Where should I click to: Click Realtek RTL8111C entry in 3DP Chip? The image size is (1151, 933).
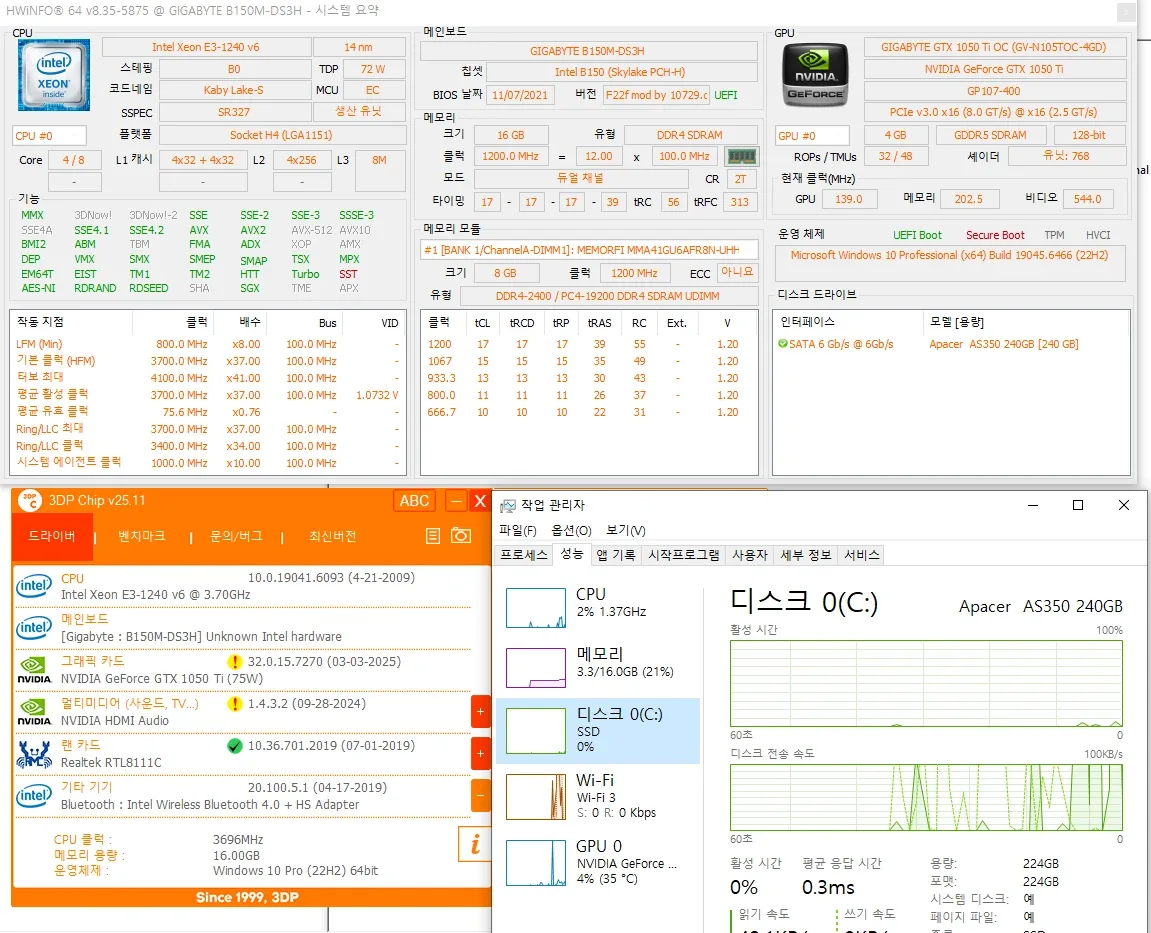tap(111, 763)
